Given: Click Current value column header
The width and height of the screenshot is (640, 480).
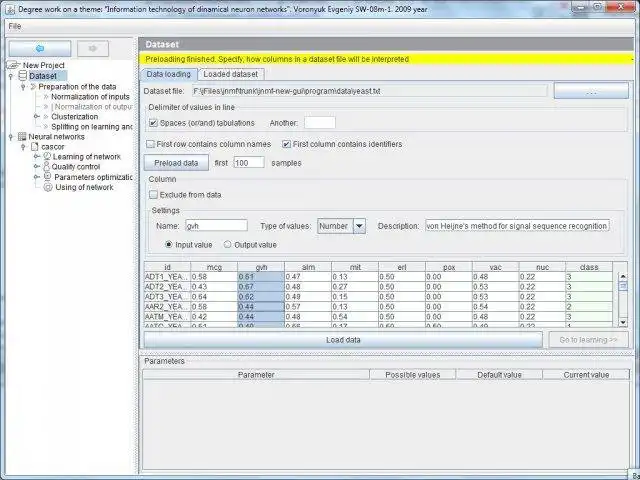Looking at the screenshot, I should click(x=586, y=375).
